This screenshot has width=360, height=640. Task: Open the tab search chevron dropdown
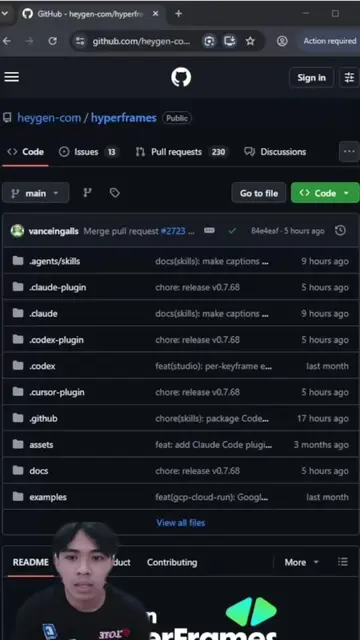pos(5,13)
